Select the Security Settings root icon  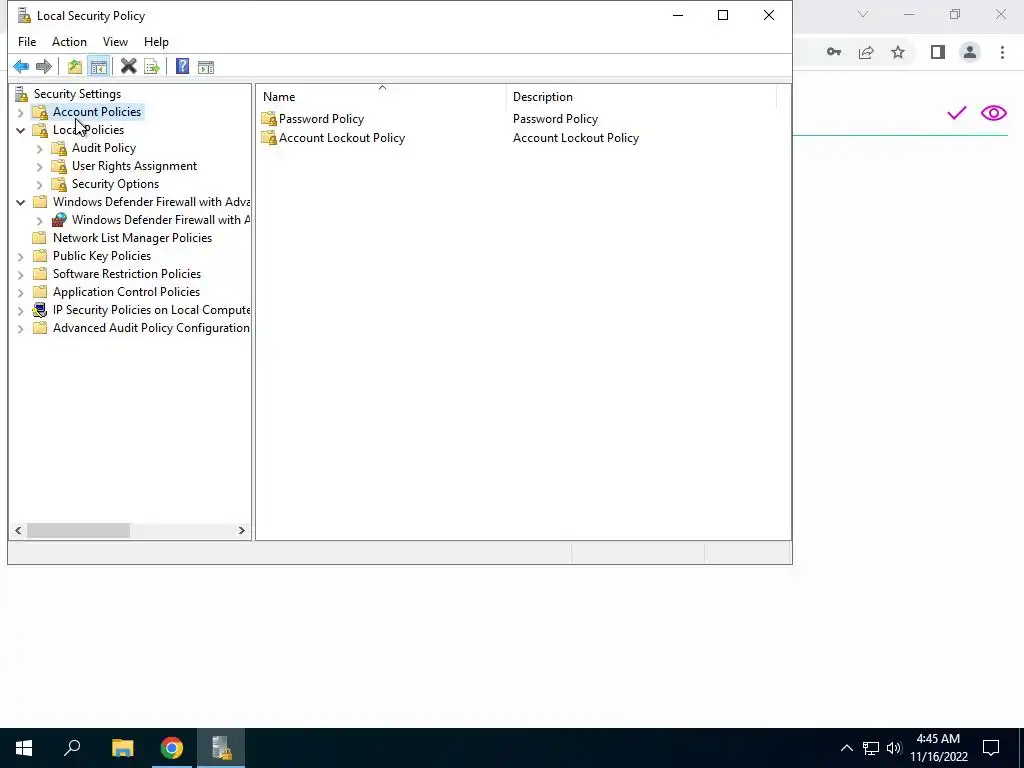pos(22,94)
